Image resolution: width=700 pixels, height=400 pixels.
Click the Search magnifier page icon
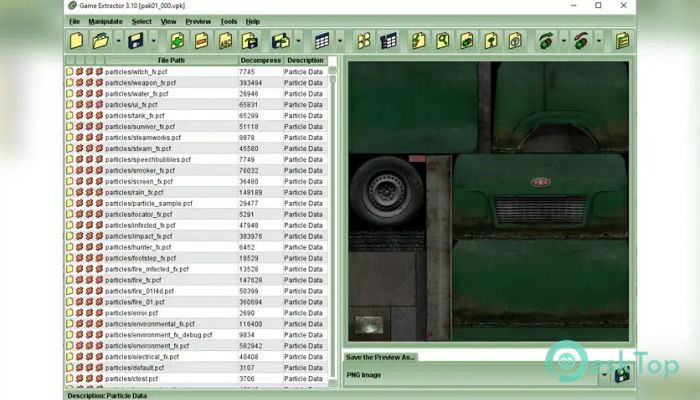443,41
